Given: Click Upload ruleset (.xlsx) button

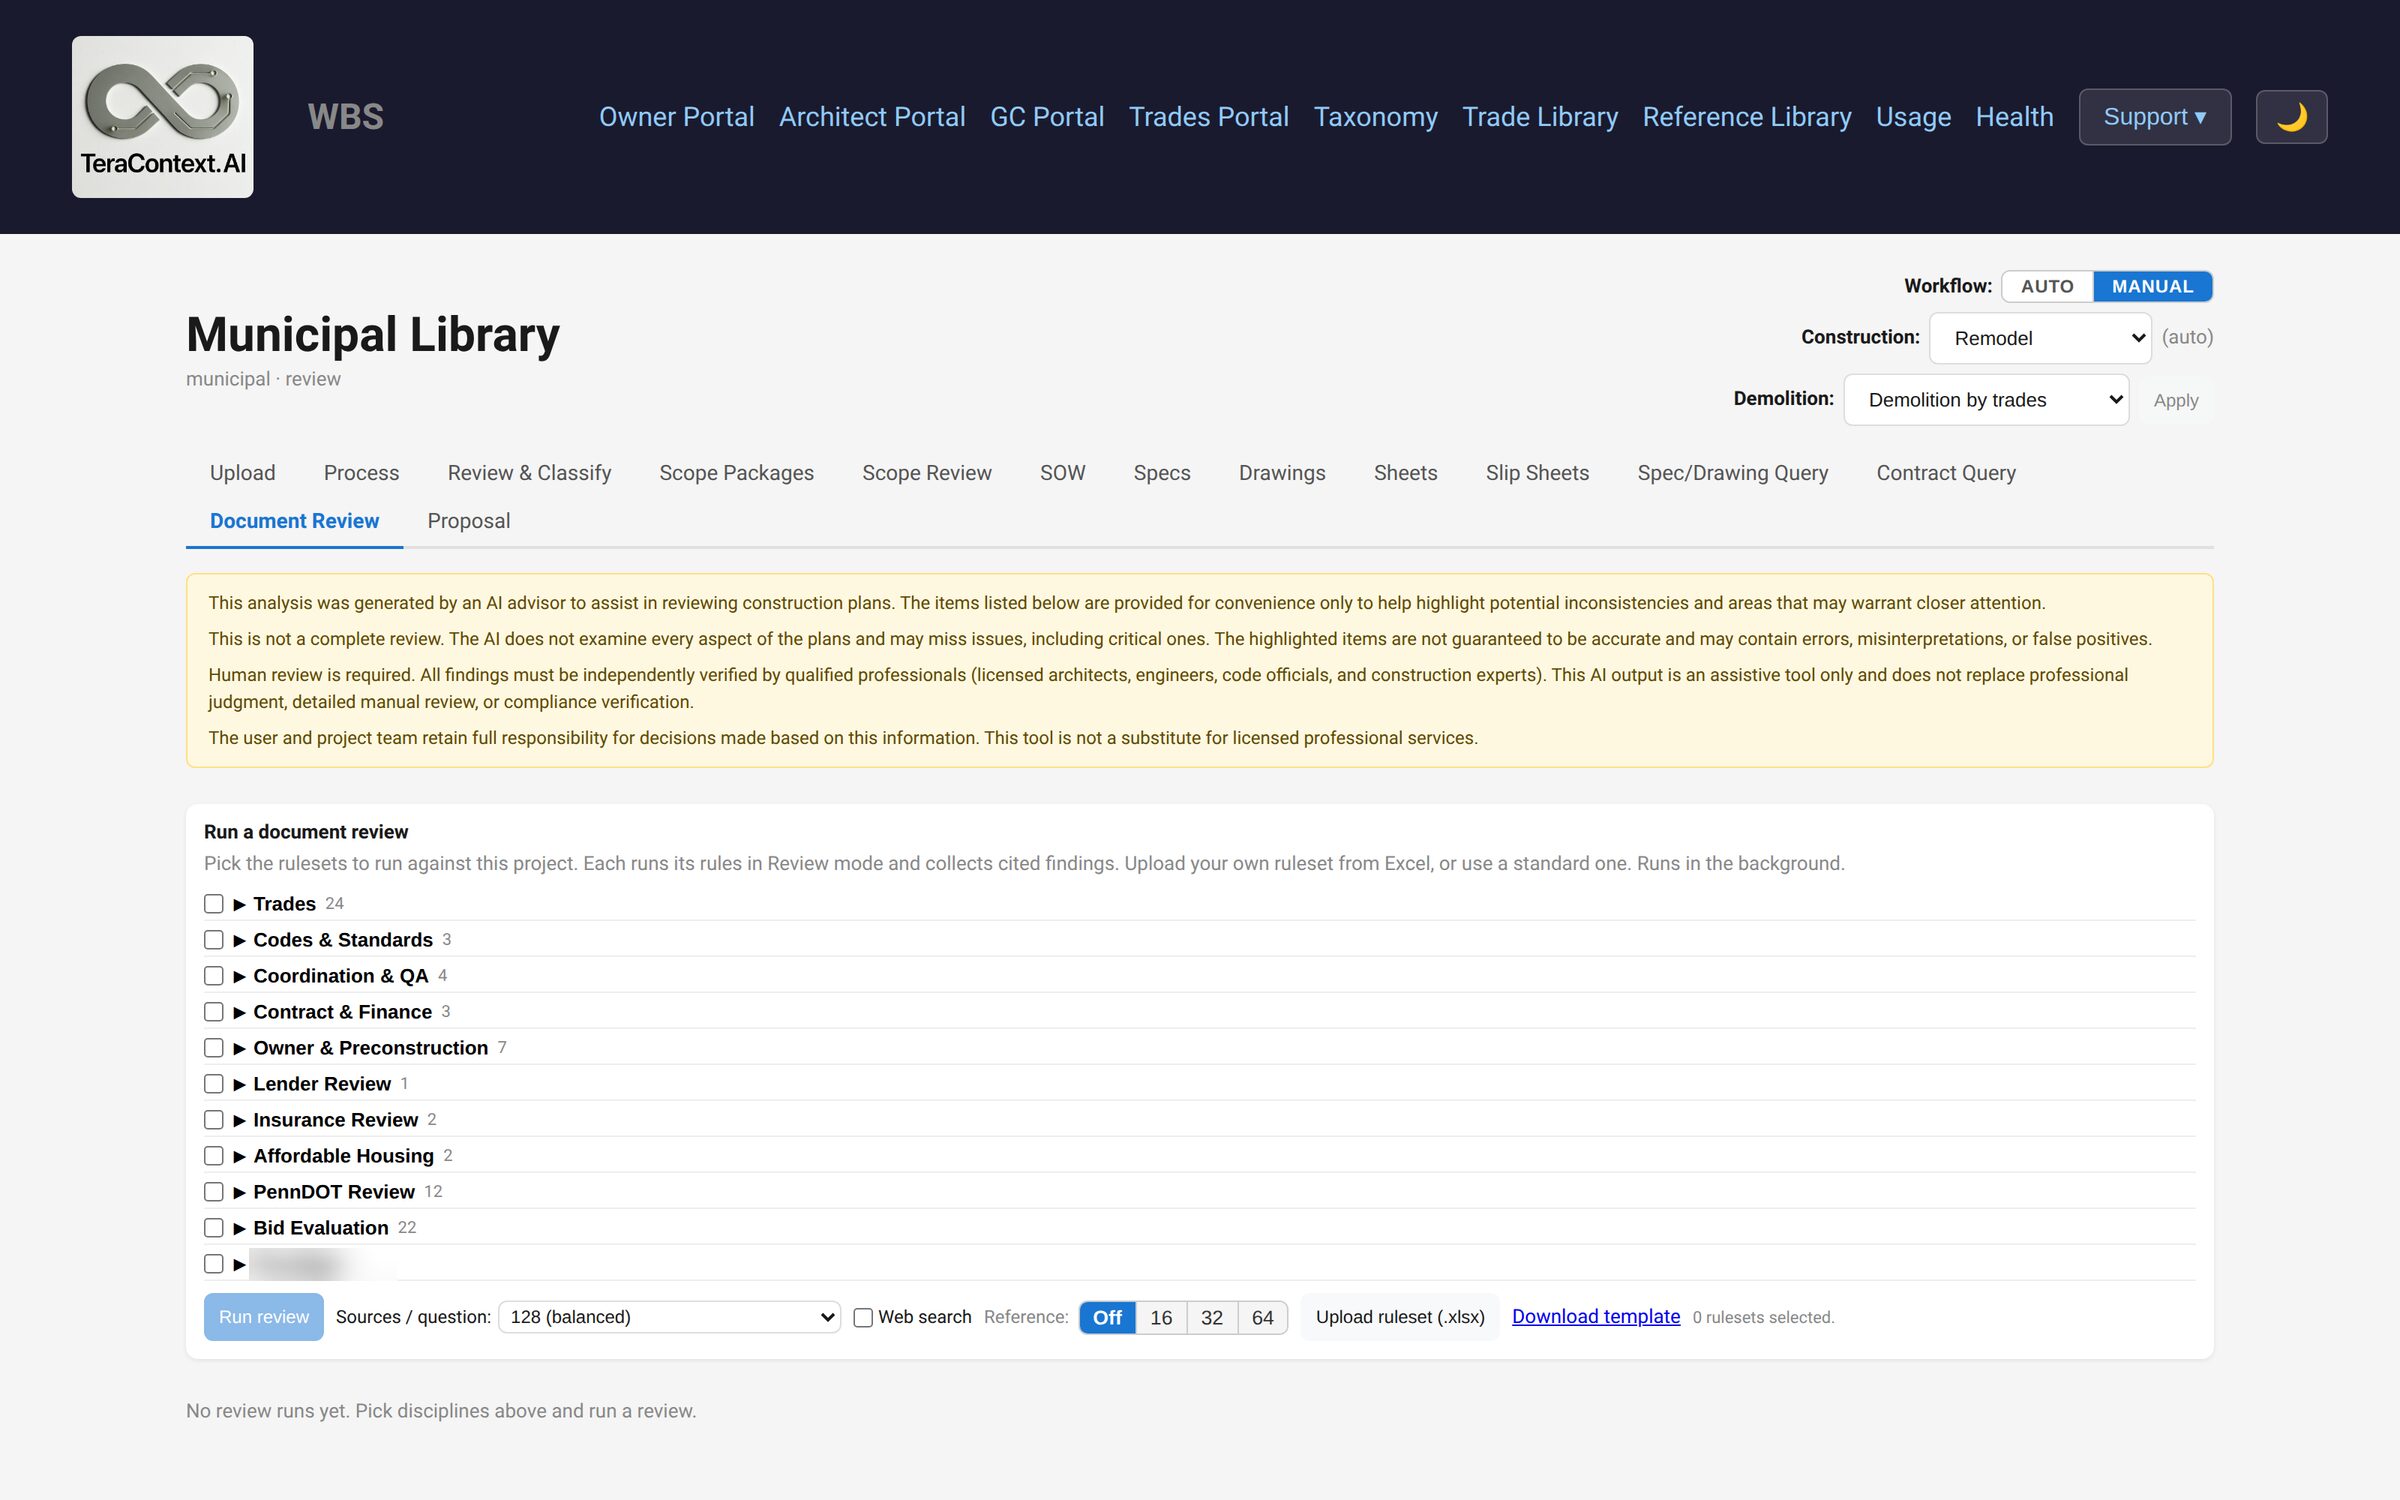Looking at the screenshot, I should pyautogui.click(x=1400, y=1317).
